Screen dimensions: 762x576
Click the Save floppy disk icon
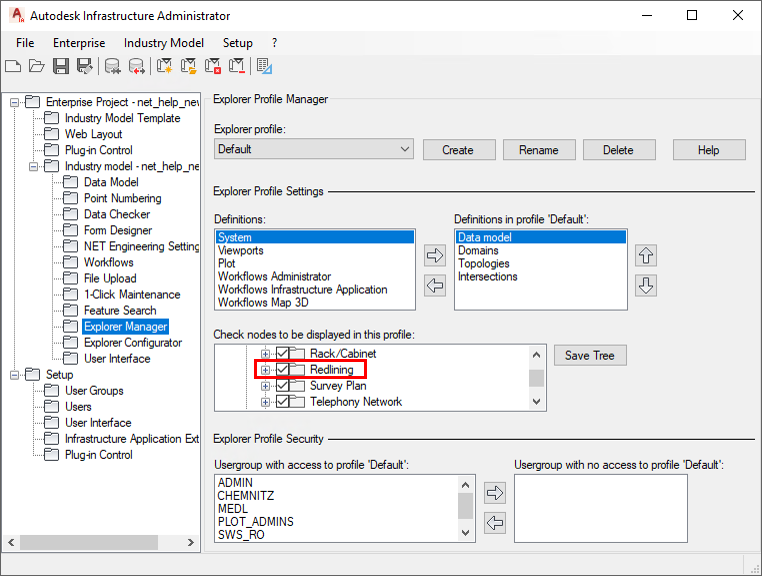61,66
